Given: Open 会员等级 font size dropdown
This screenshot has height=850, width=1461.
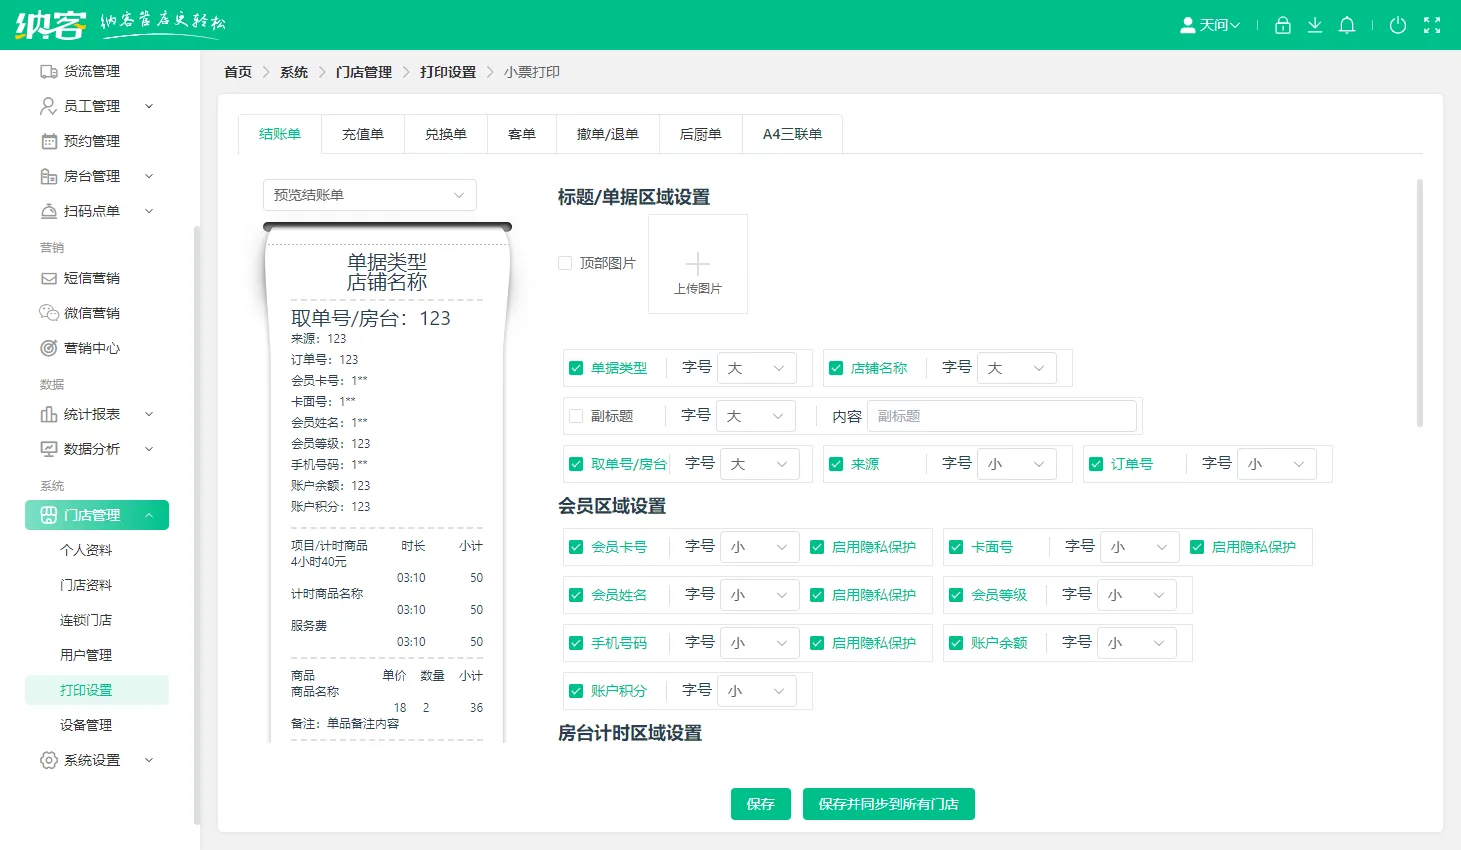Looking at the screenshot, I should tap(1137, 595).
